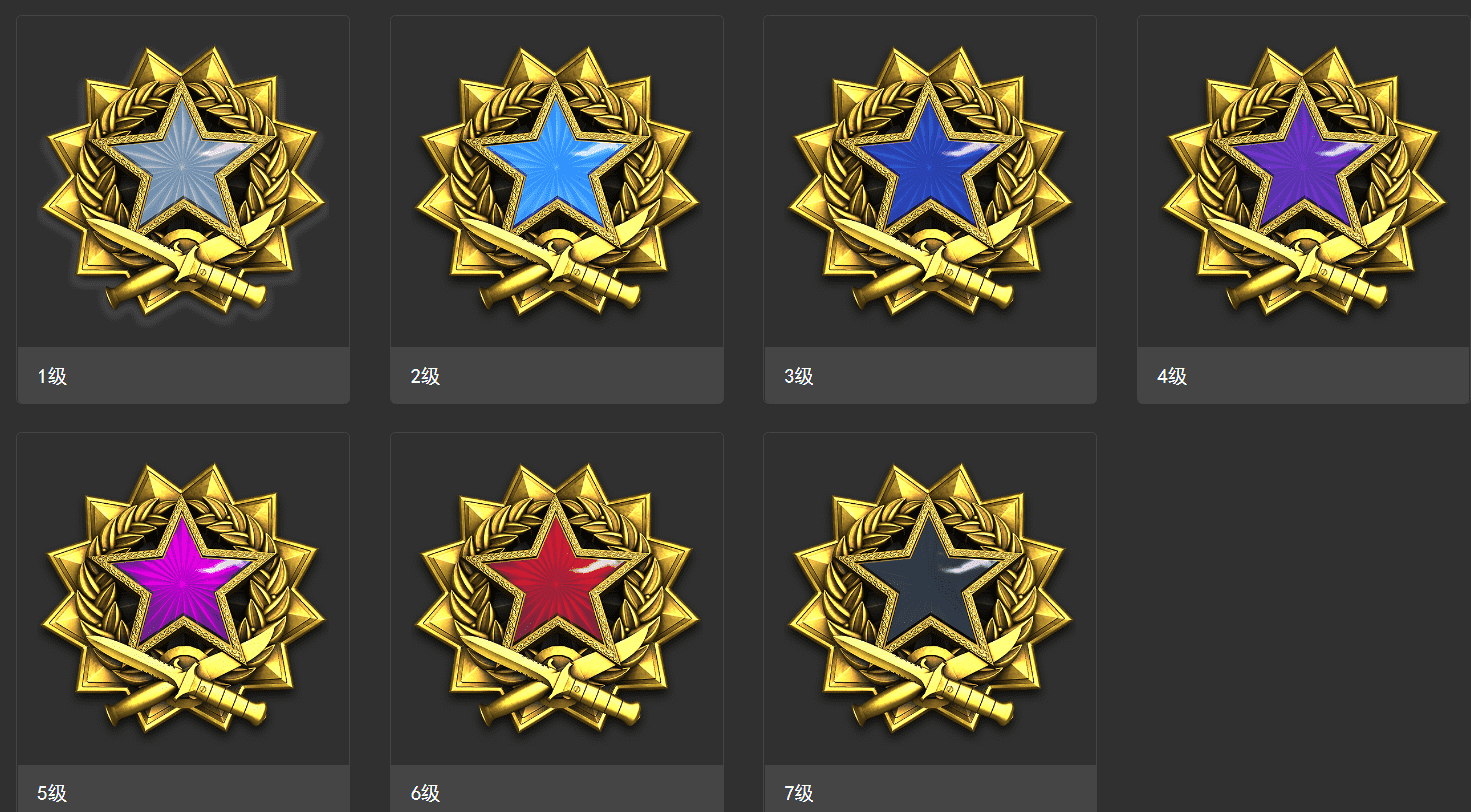Select the magenta star level 5 medal
1471x812 pixels.
tap(183, 598)
